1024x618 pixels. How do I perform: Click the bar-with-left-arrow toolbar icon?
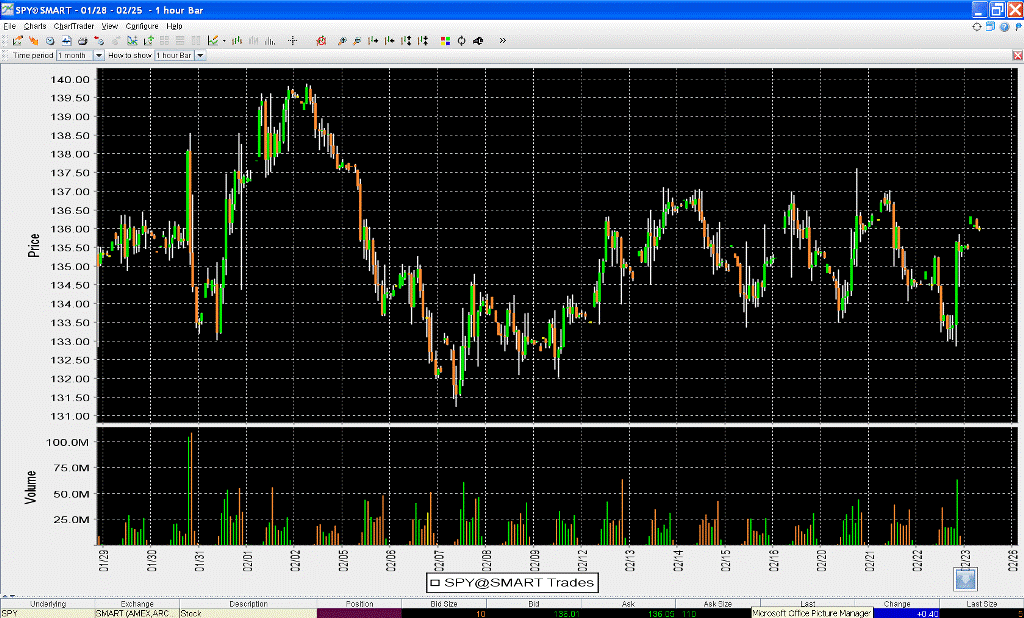[x=390, y=41]
